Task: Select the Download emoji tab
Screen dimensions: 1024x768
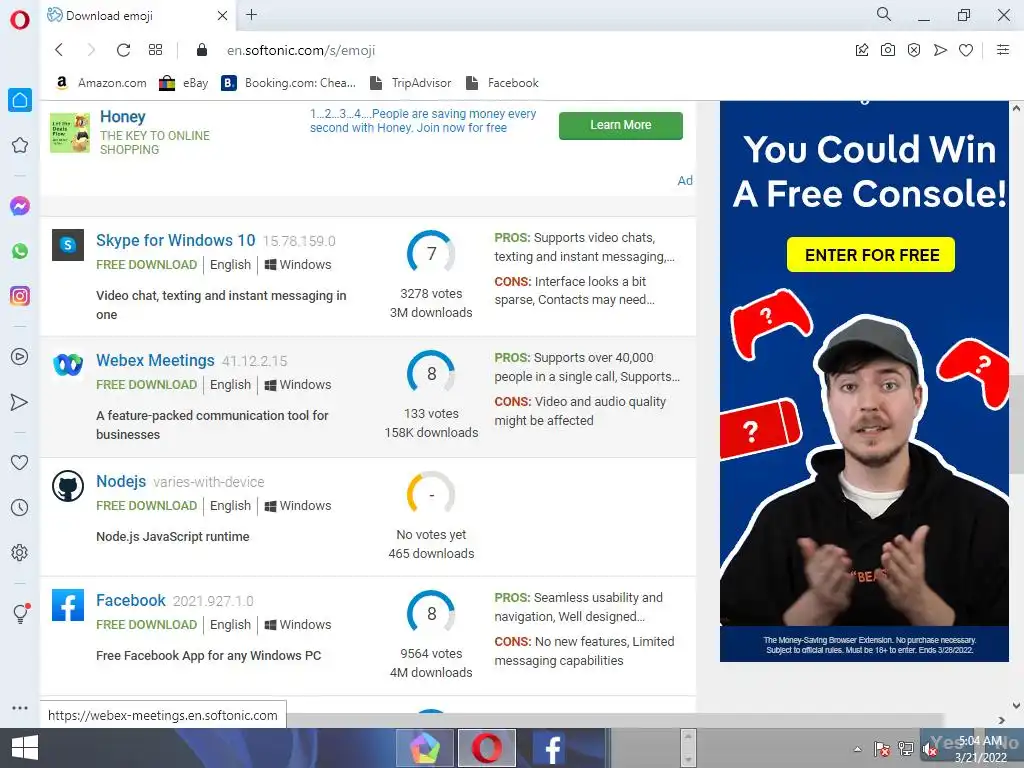Action: [138, 16]
